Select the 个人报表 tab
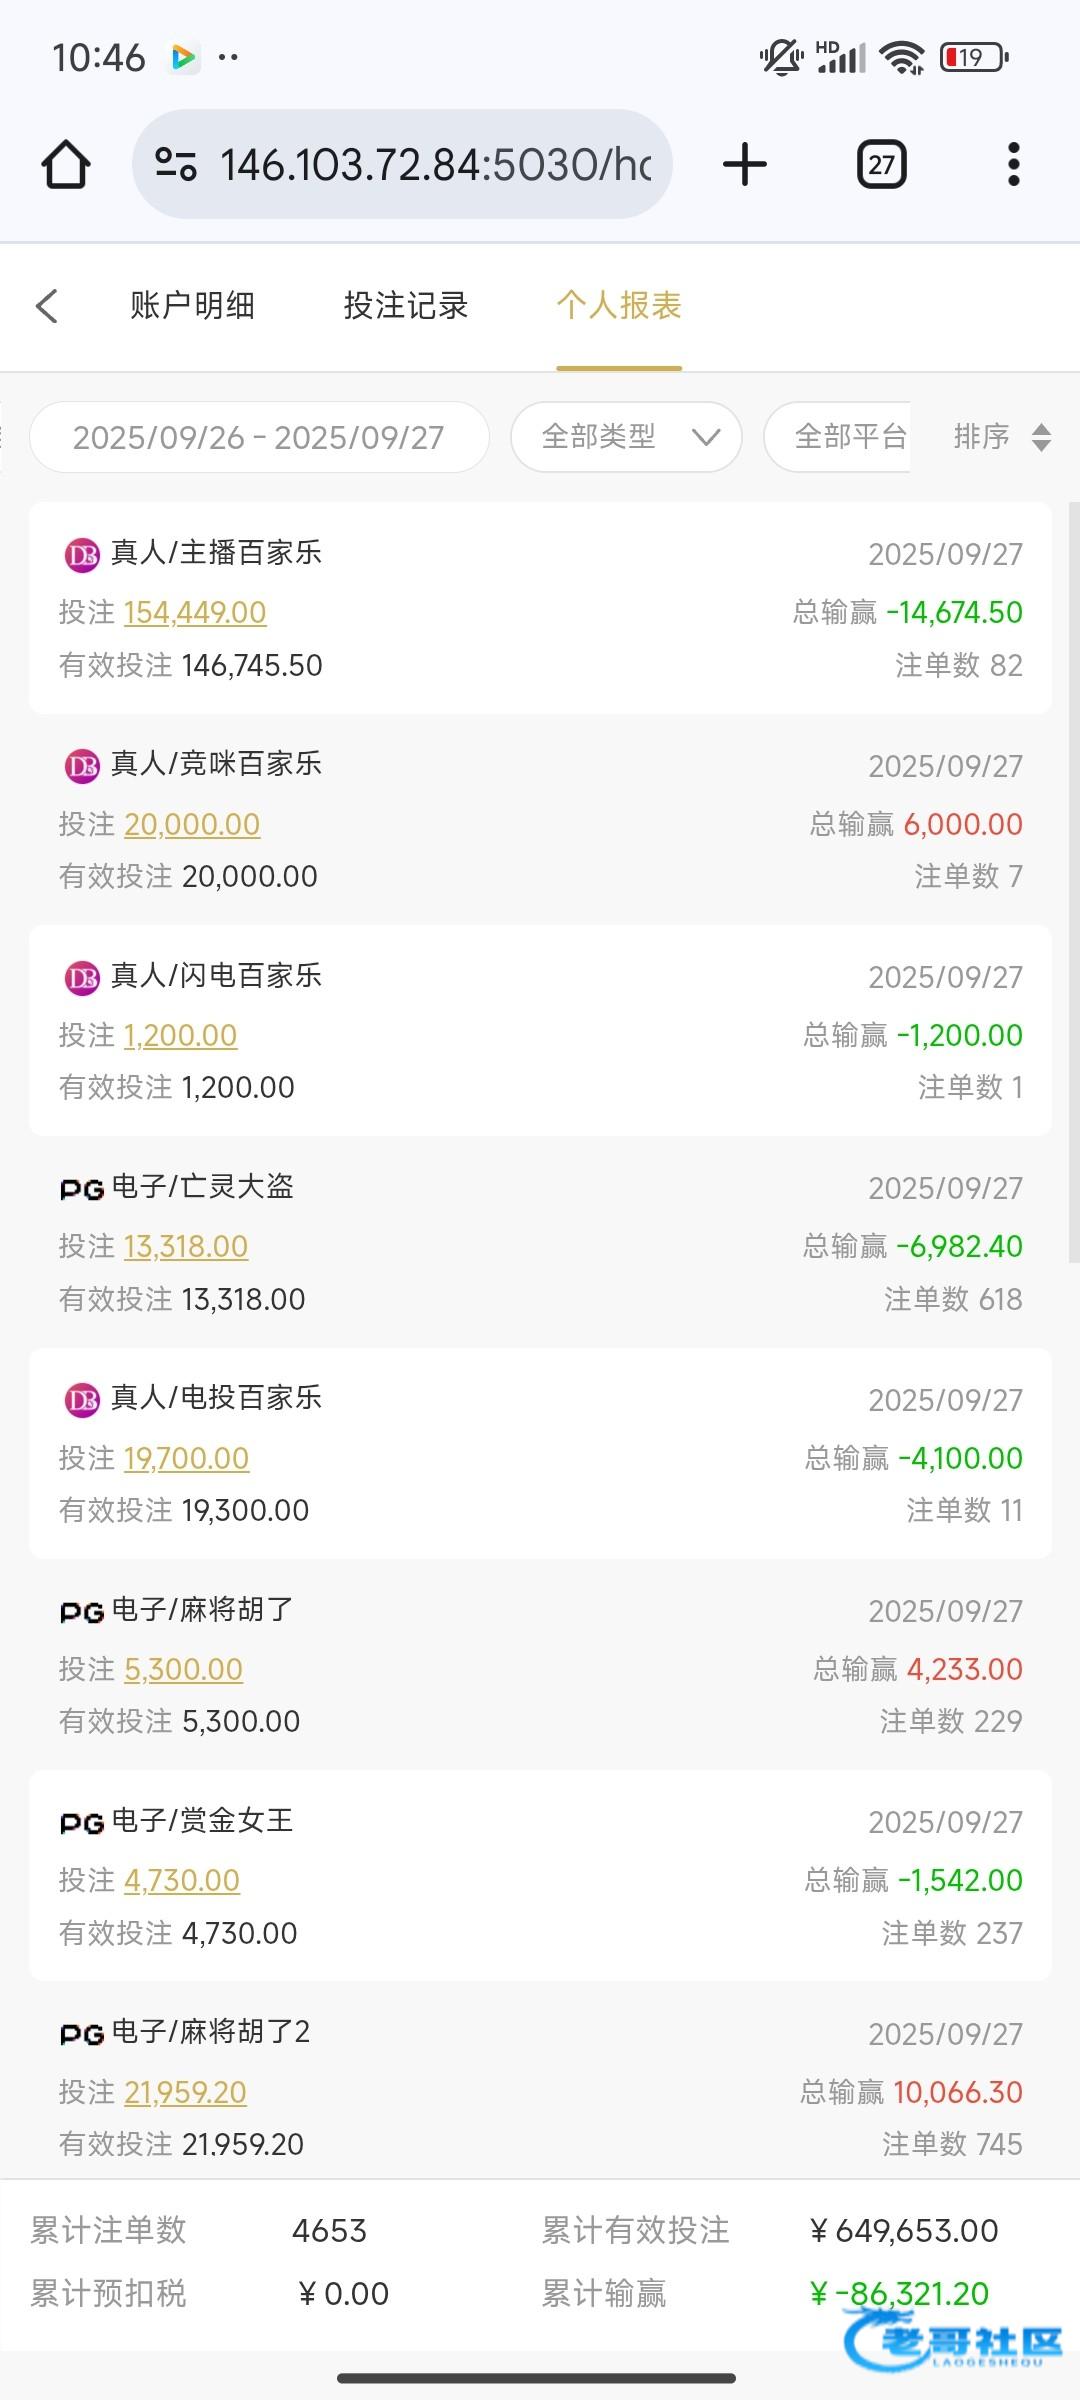This screenshot has width=1080, height=2400. (619, 305)
